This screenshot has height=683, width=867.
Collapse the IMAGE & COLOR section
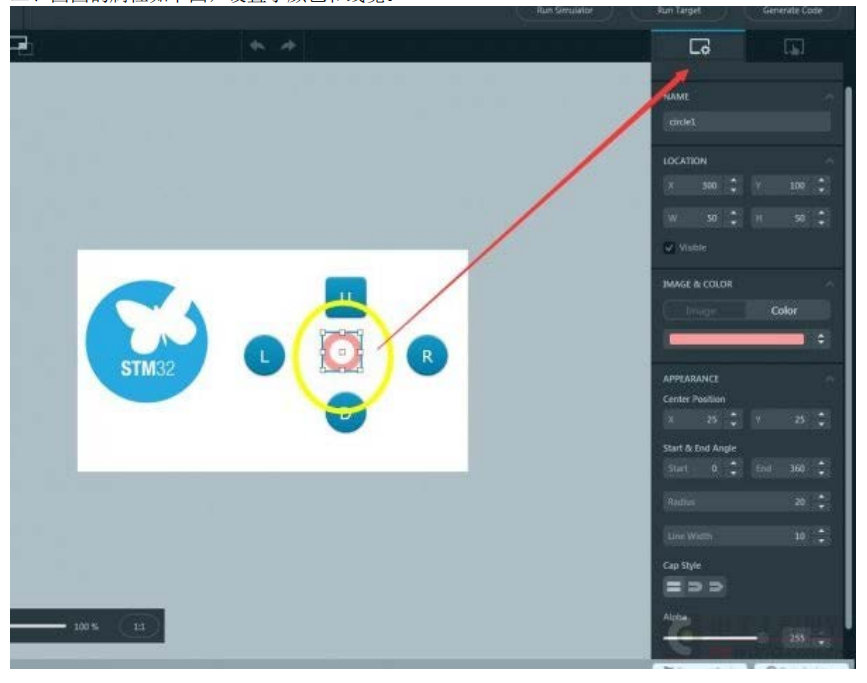tap(829, 284)
